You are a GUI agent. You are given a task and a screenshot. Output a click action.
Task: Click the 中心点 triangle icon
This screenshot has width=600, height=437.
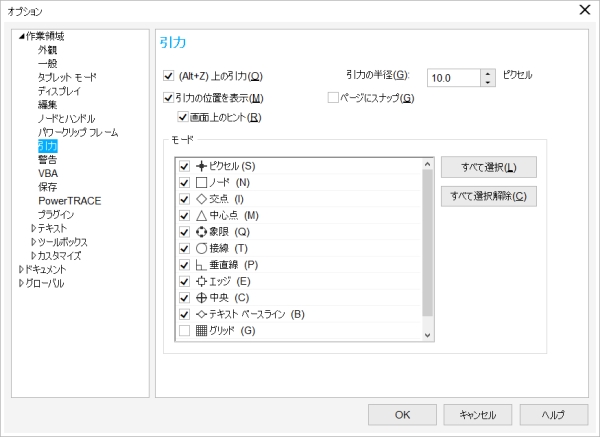point(201,215)
